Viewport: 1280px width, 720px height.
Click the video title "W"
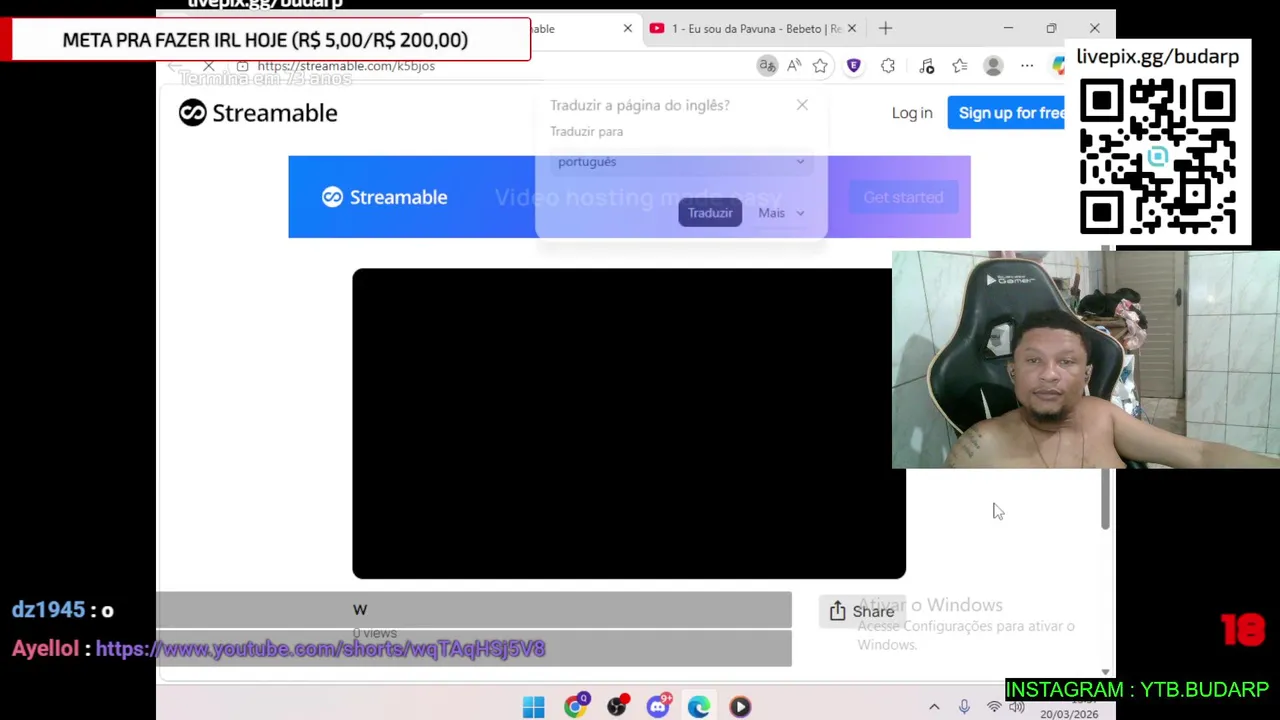[x=360, y=609]
